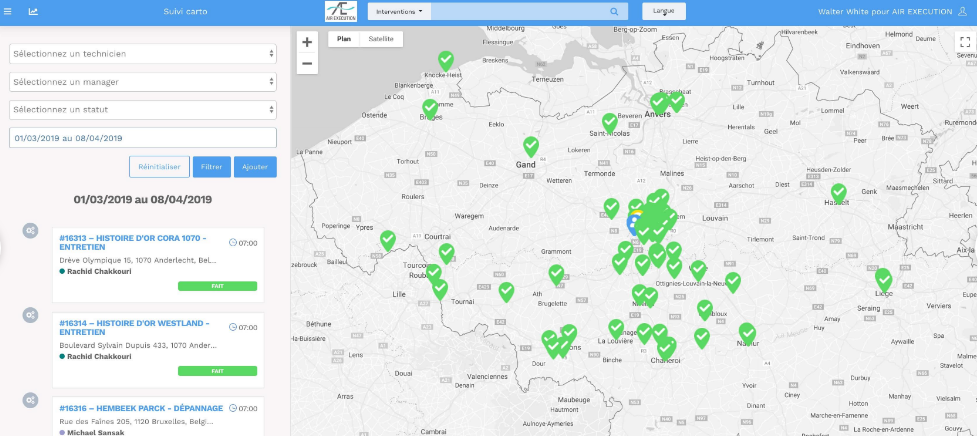Viewport: 978px width, 440px height.
Task: Click the search magnifier icon
Action: [614, 11]
